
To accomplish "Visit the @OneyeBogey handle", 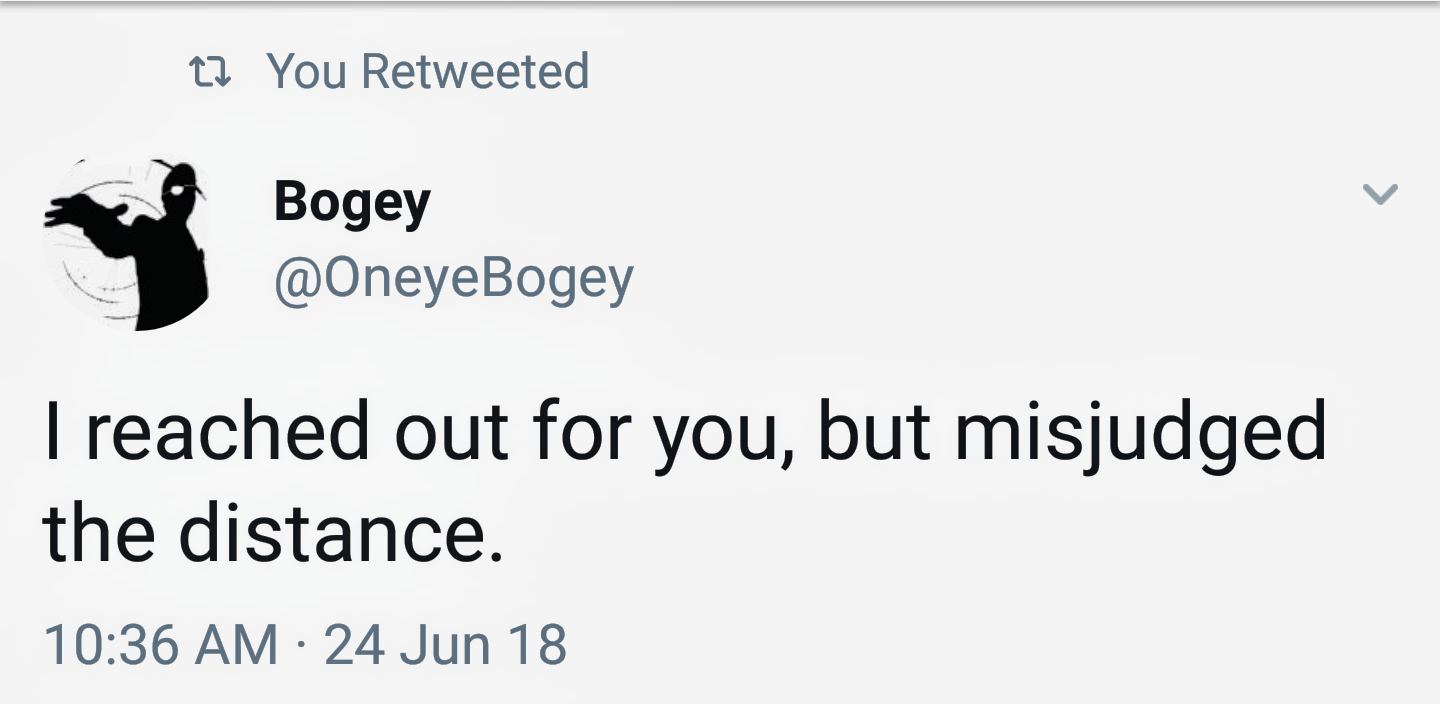I will [453, 278].
